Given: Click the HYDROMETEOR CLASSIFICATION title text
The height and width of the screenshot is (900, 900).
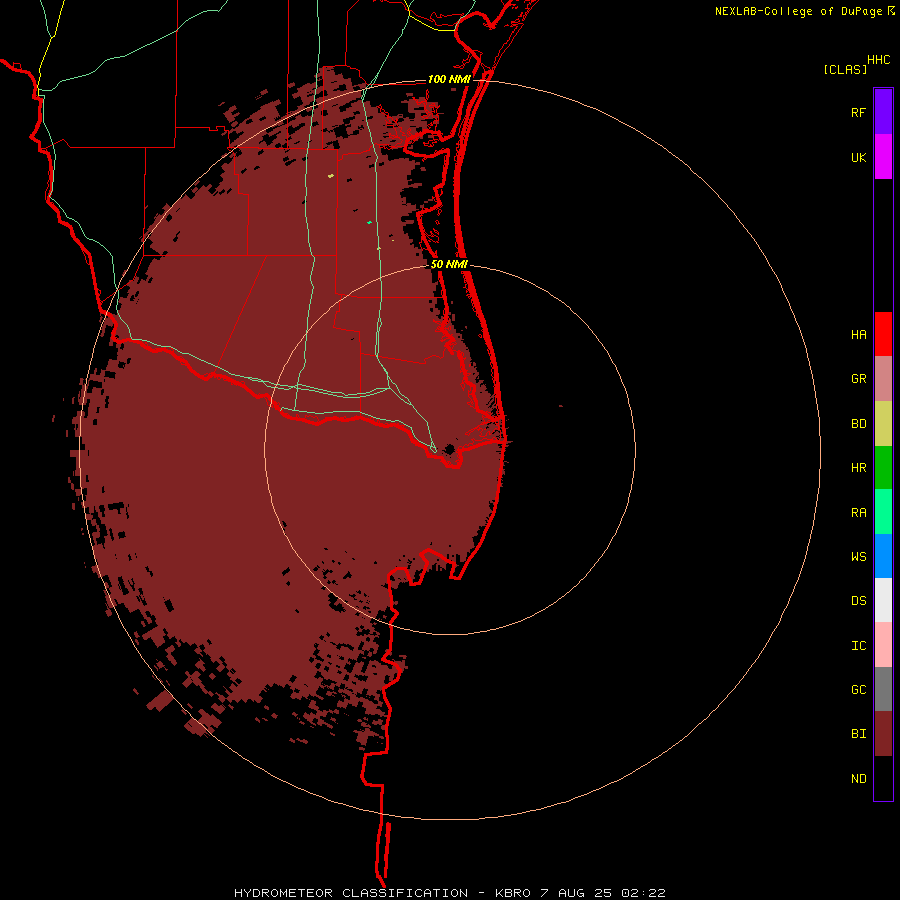Looking at the screenshot, I should click(x=351, y=893).
